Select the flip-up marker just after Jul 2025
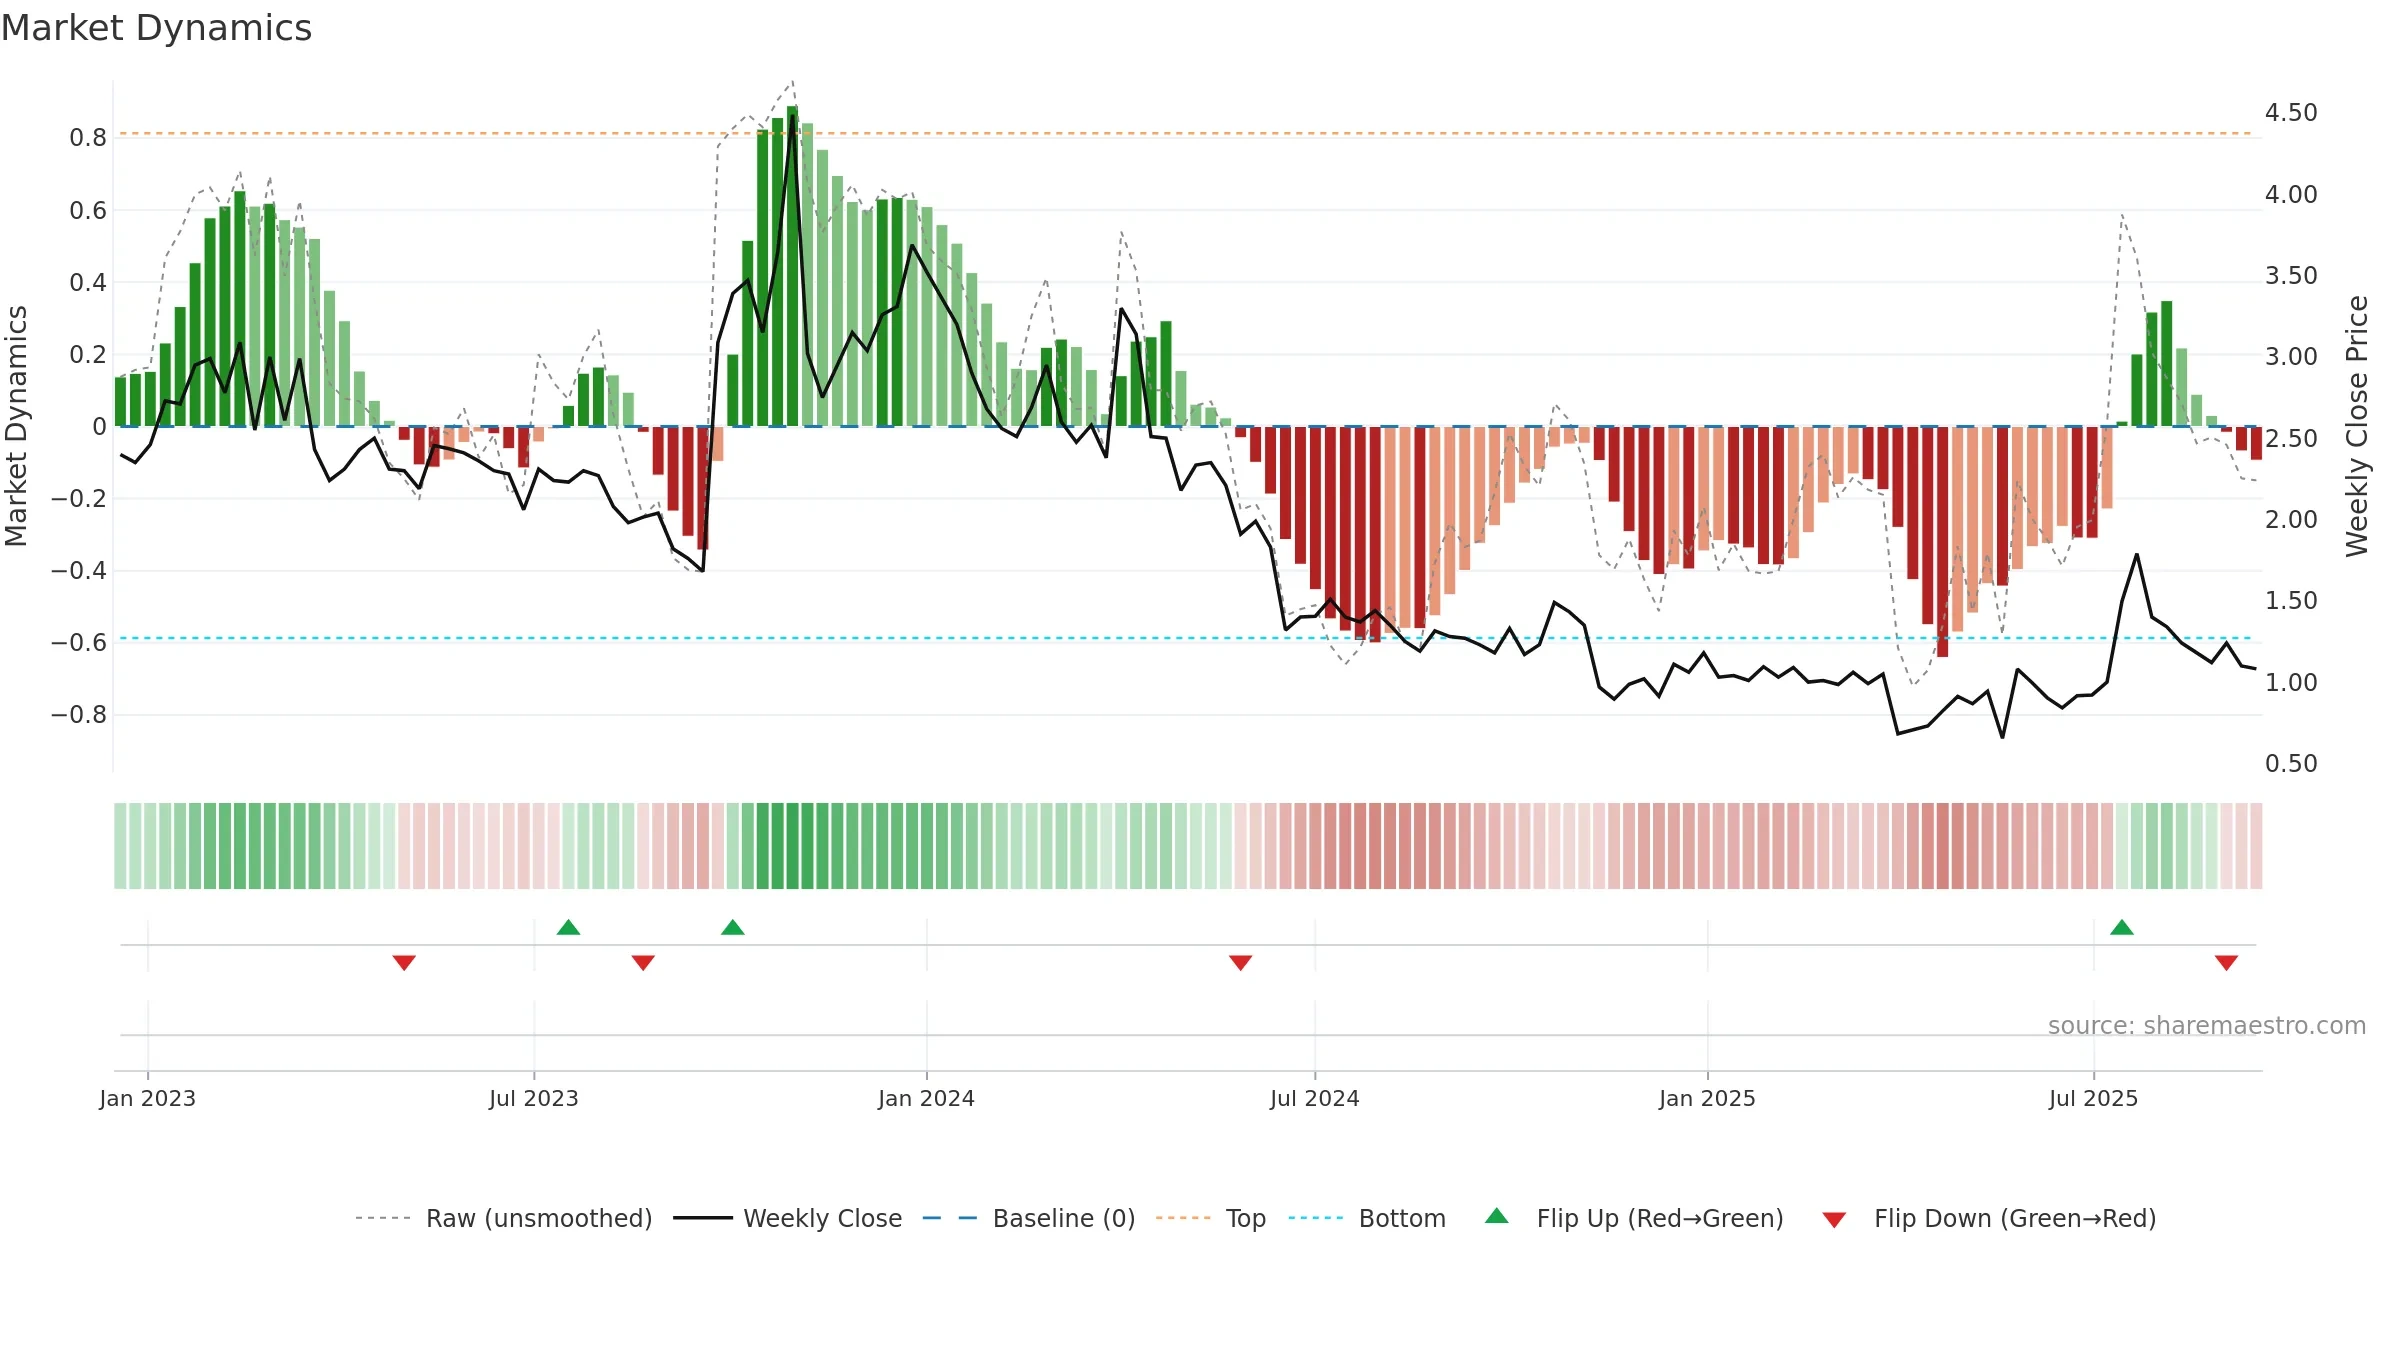The width and height of the screenshot is (2400, 1350). pos(2122,927)
